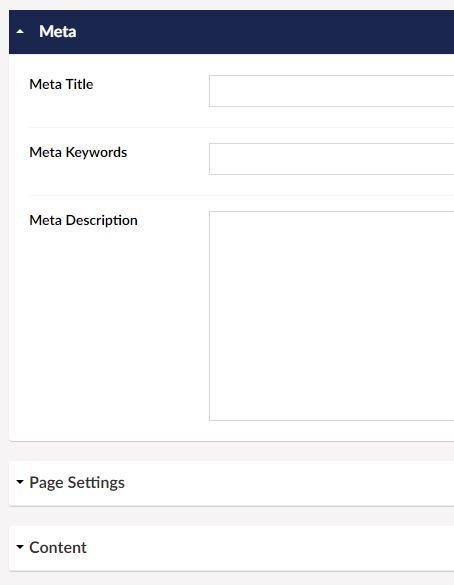Click empty area of navy Meta header bar
454x585 pixels.
(x=261, y=32)
